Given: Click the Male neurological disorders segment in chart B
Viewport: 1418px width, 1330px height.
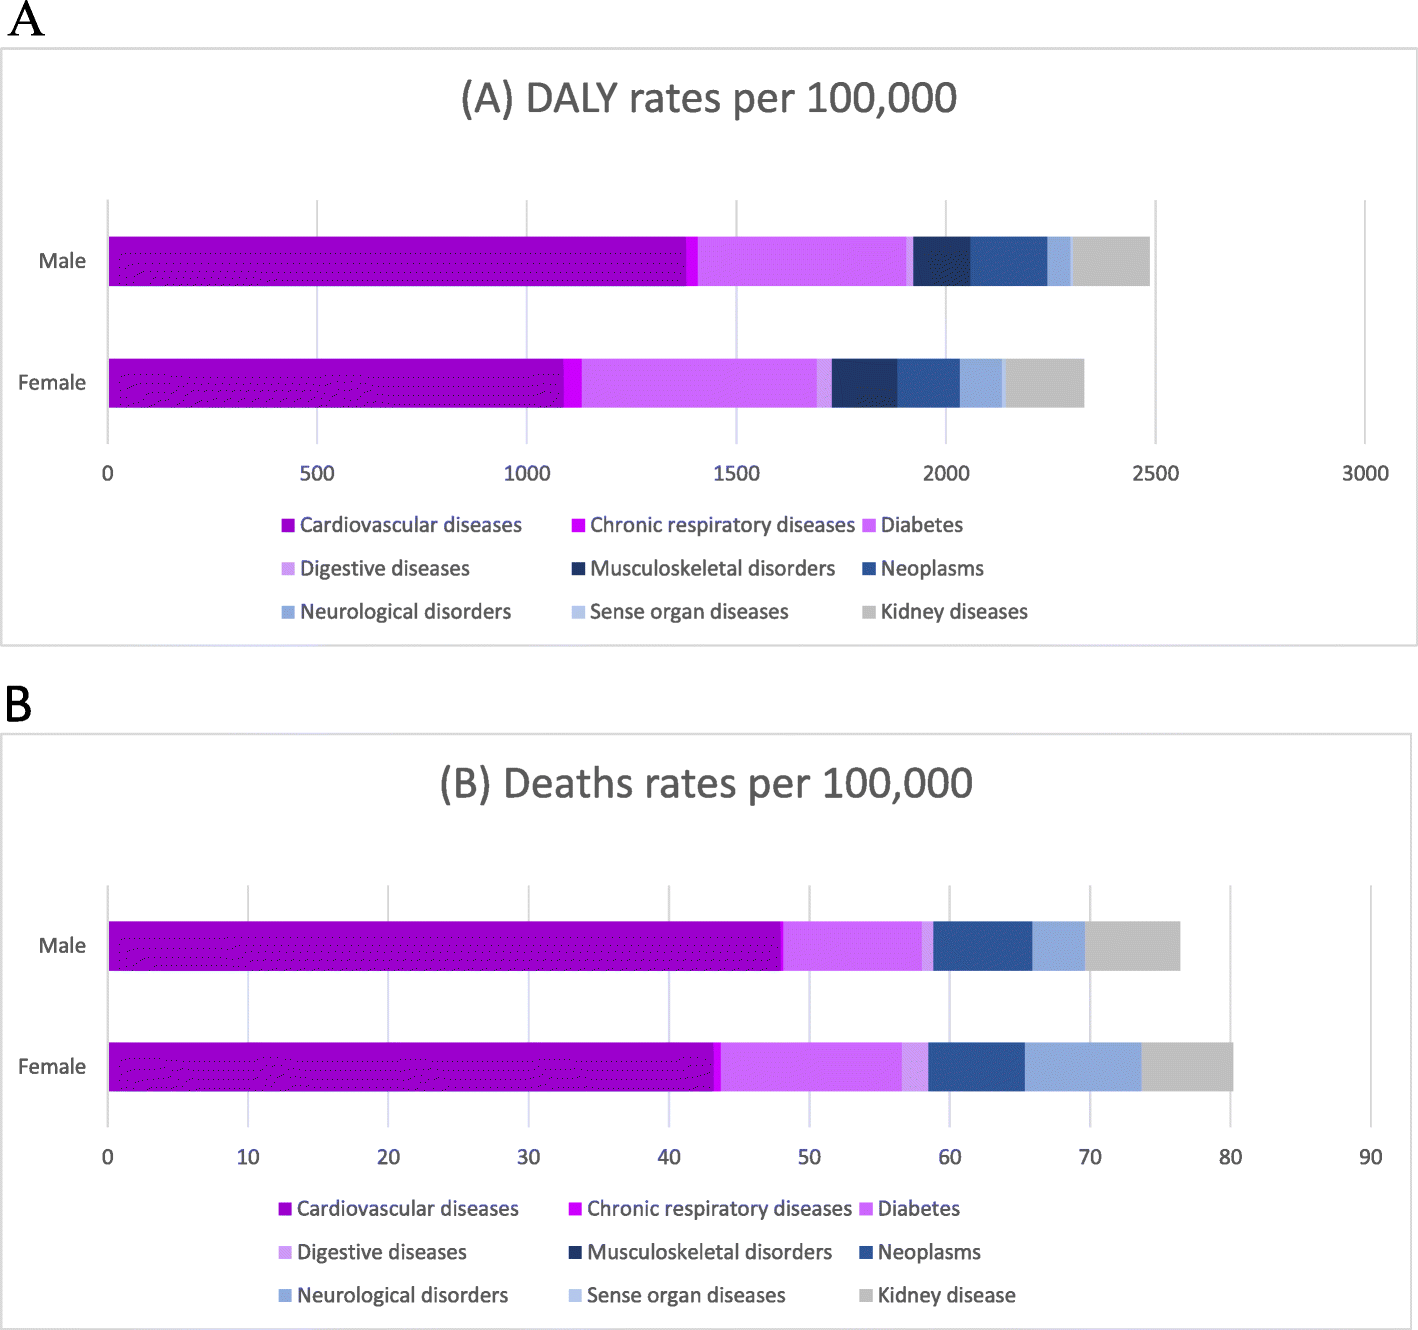Looking at the screenshot, I should coord(1059,946).
